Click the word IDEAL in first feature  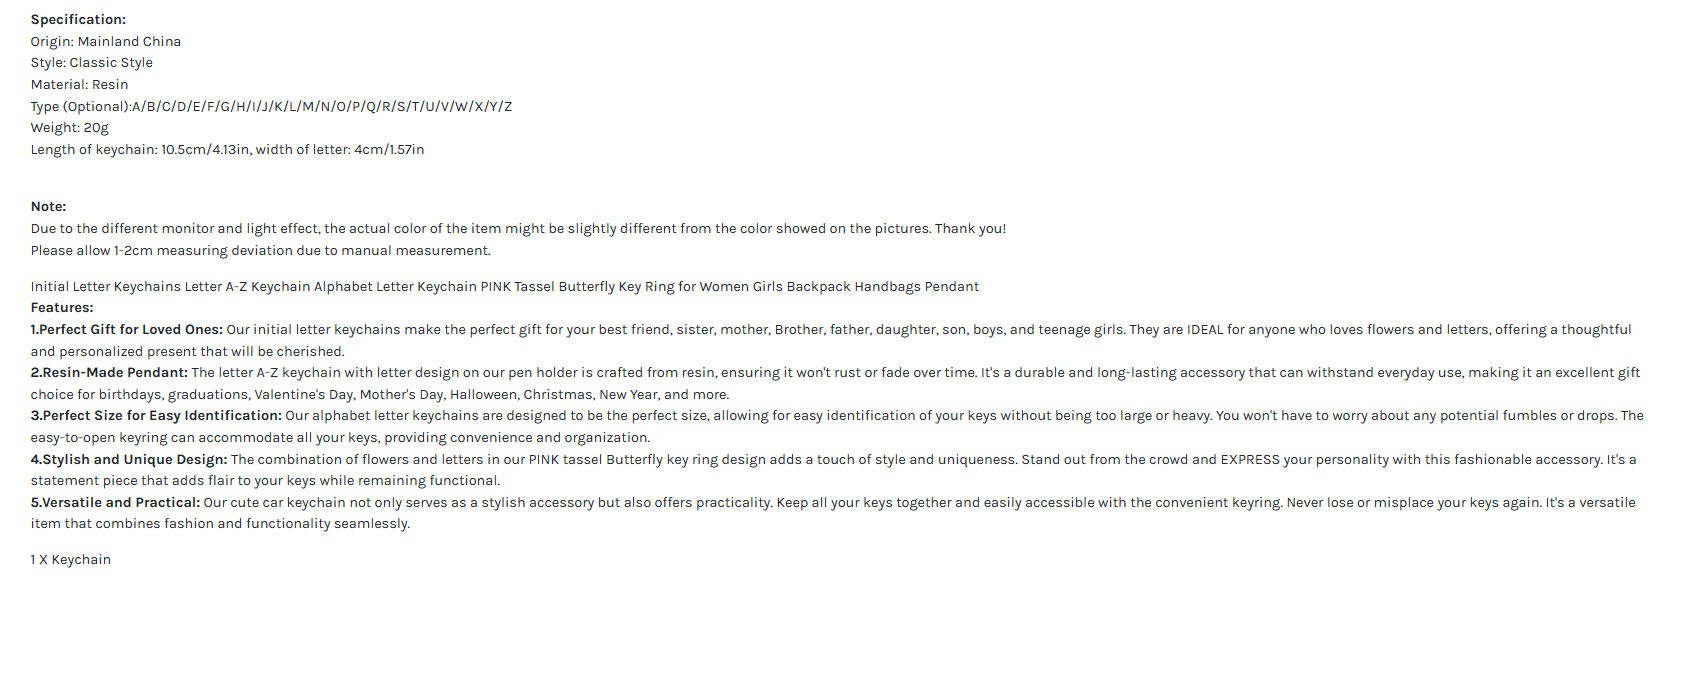point(1205,330)
